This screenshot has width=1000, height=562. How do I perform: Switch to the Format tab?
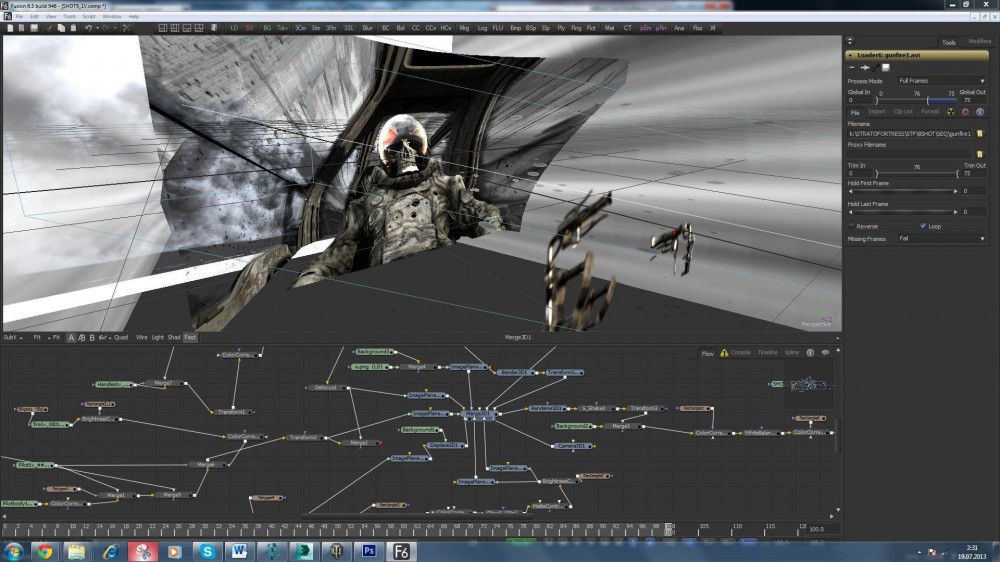(930, 112)
